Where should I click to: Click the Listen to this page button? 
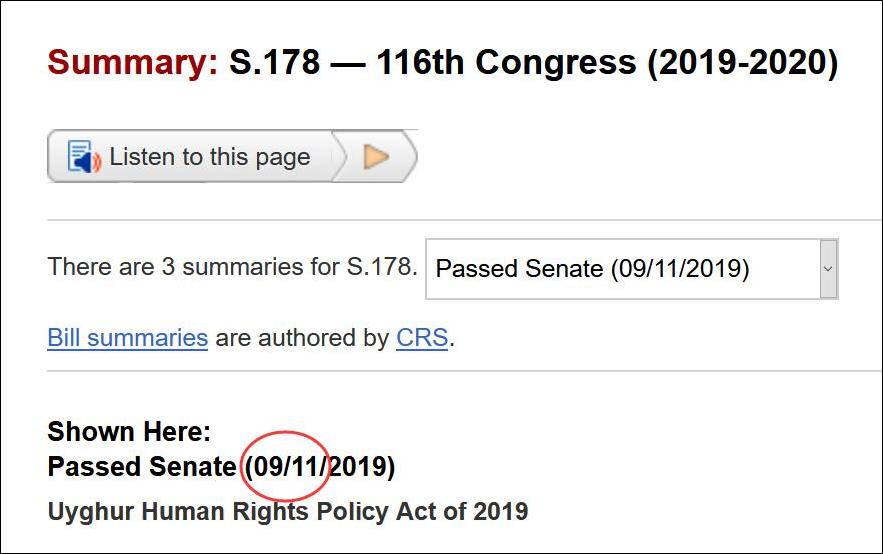[x=190, y=157]
